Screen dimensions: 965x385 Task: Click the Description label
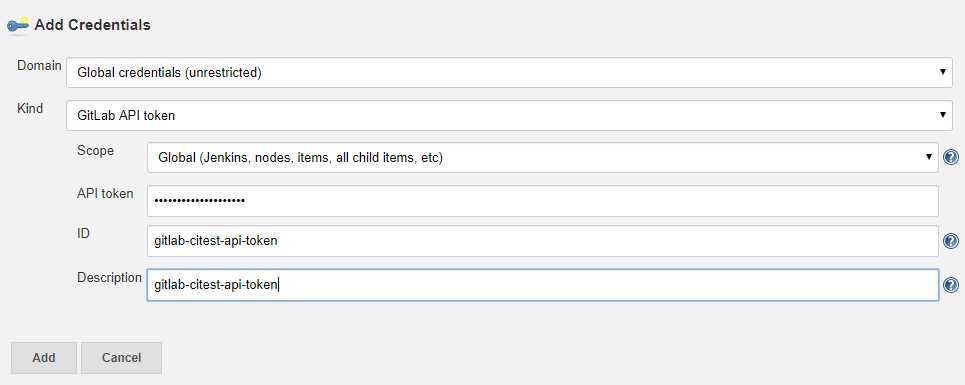(x=110, y=277)
